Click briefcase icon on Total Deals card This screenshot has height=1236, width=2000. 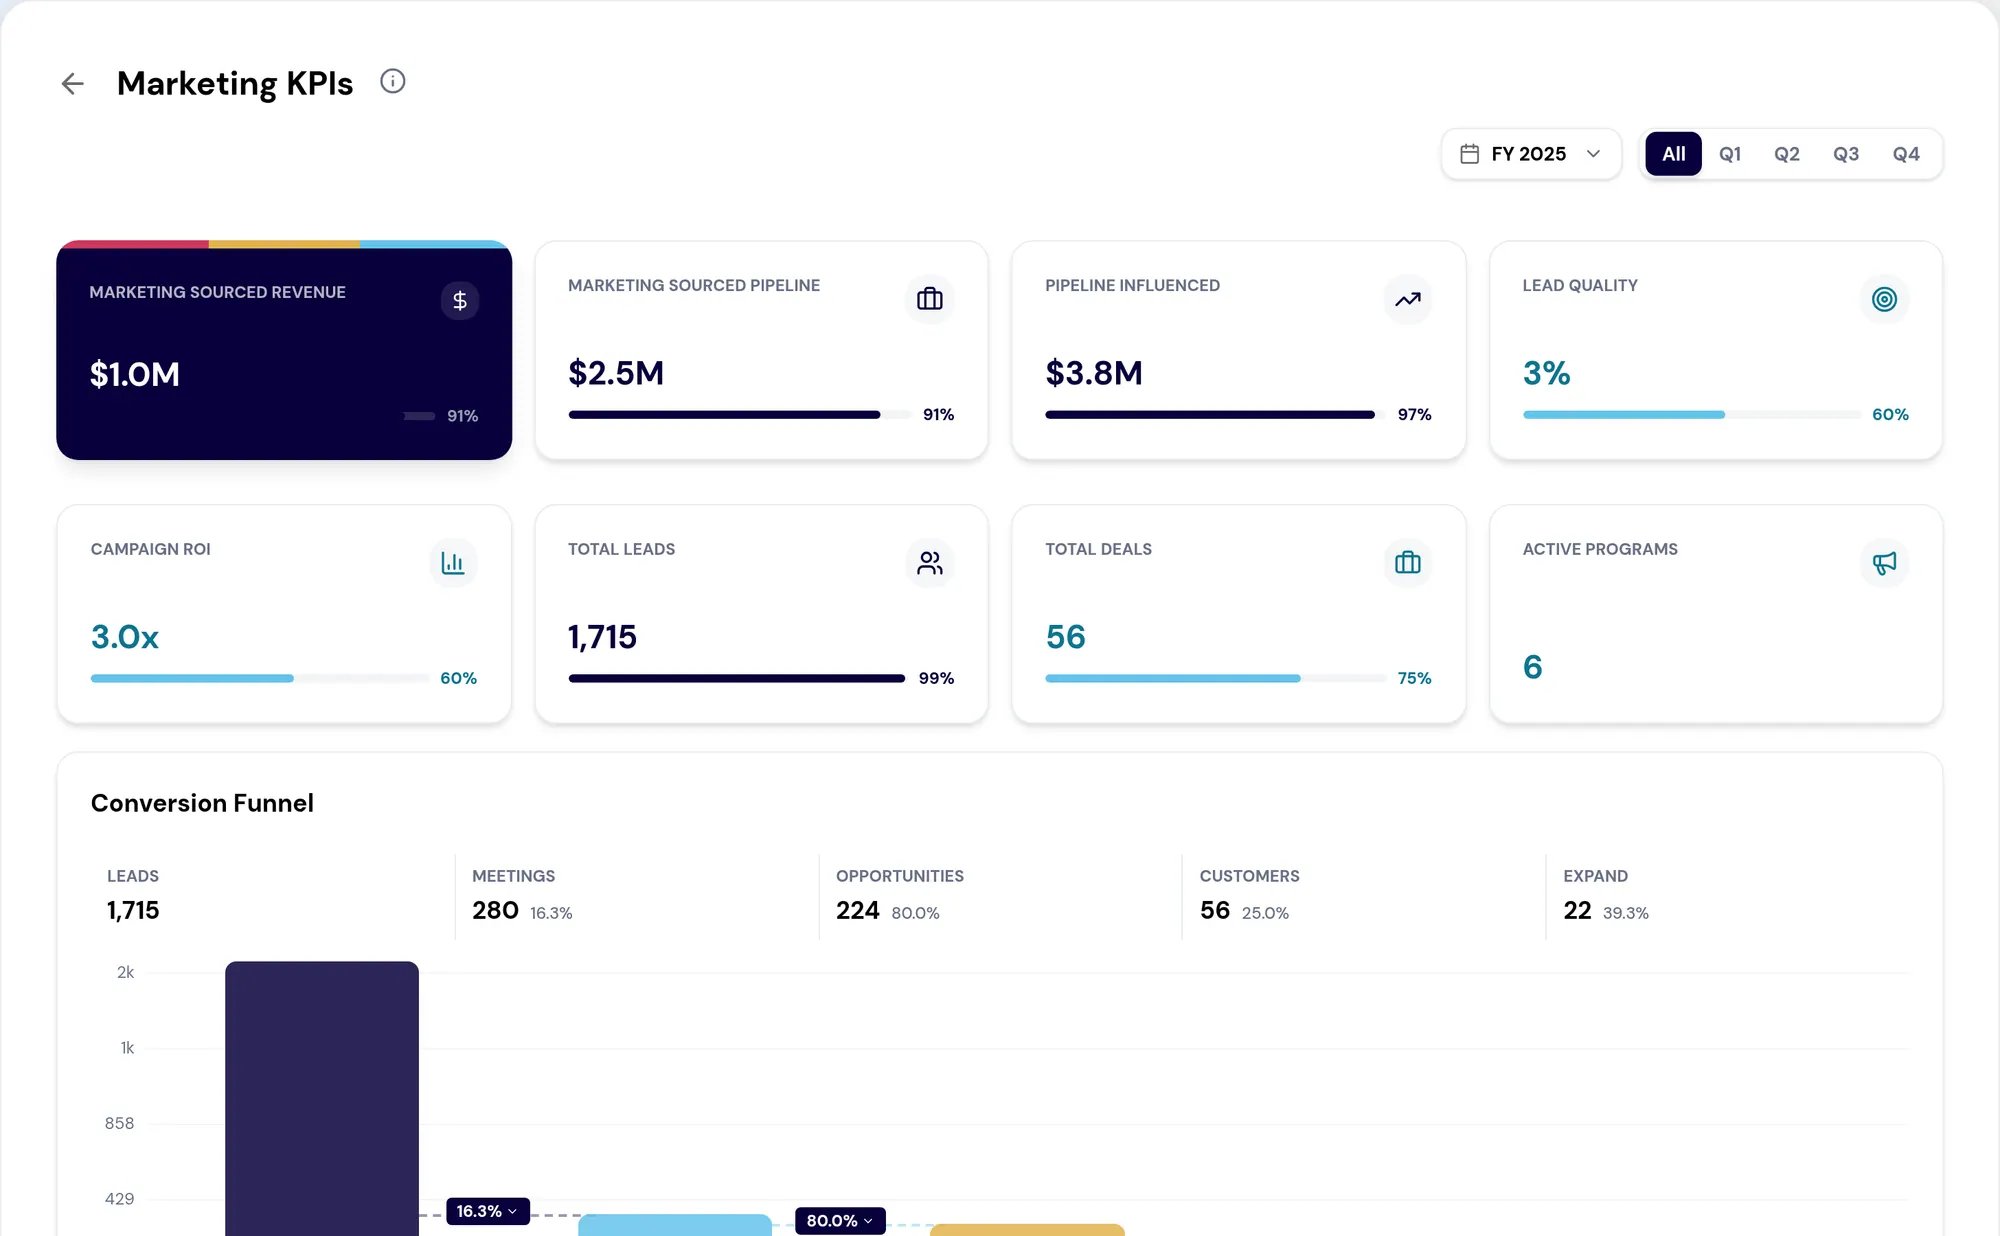1408,563
